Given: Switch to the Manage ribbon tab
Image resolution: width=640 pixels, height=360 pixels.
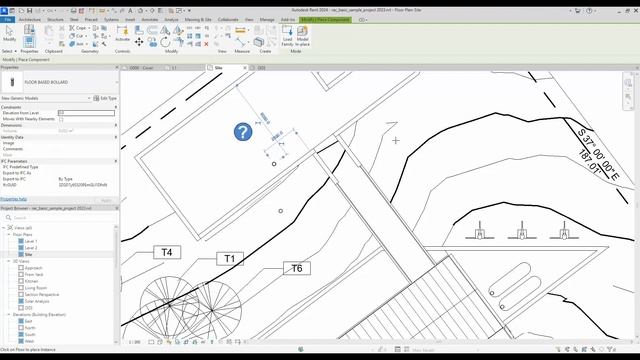Looking at the screenshot, I should click(267, 20).
